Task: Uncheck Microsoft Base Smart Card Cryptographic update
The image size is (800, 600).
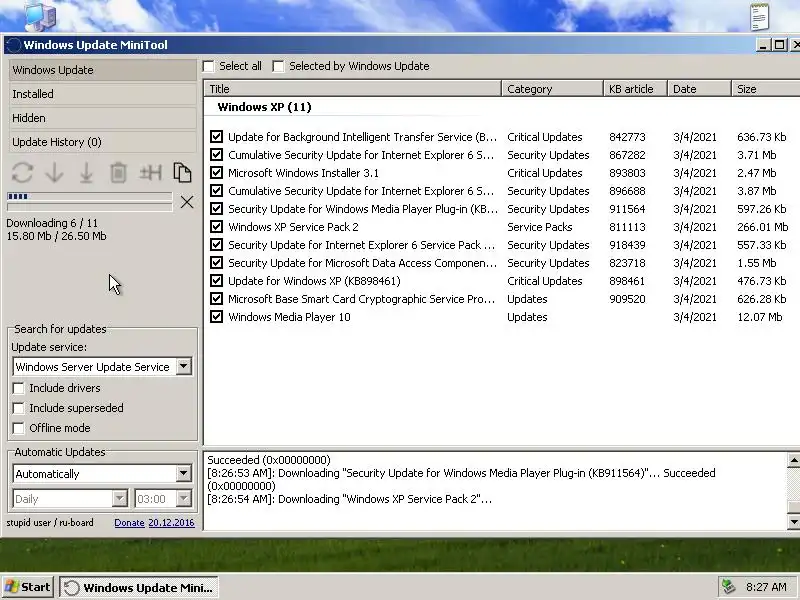Action: (216, 298)
